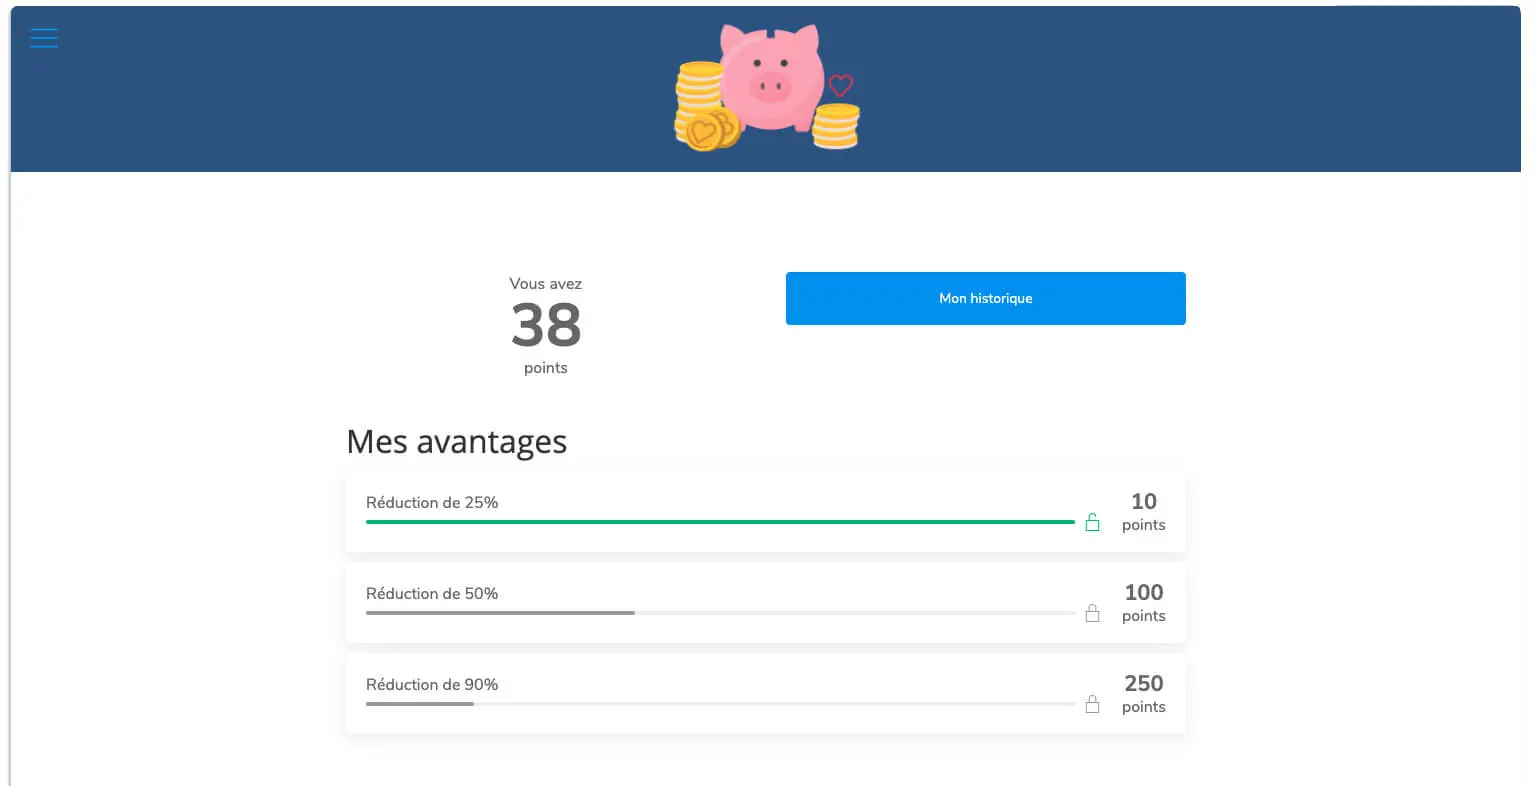
Task: Select the Réduction de 50% label
Action: [x=432, y=593]
